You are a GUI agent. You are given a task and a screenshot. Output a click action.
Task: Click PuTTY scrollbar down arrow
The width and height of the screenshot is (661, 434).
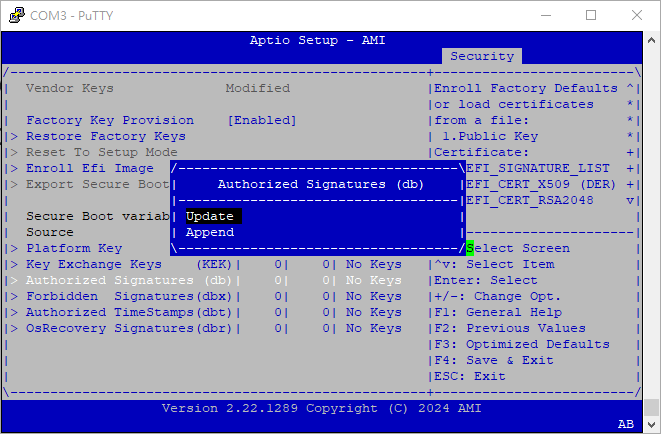(651, 424)
